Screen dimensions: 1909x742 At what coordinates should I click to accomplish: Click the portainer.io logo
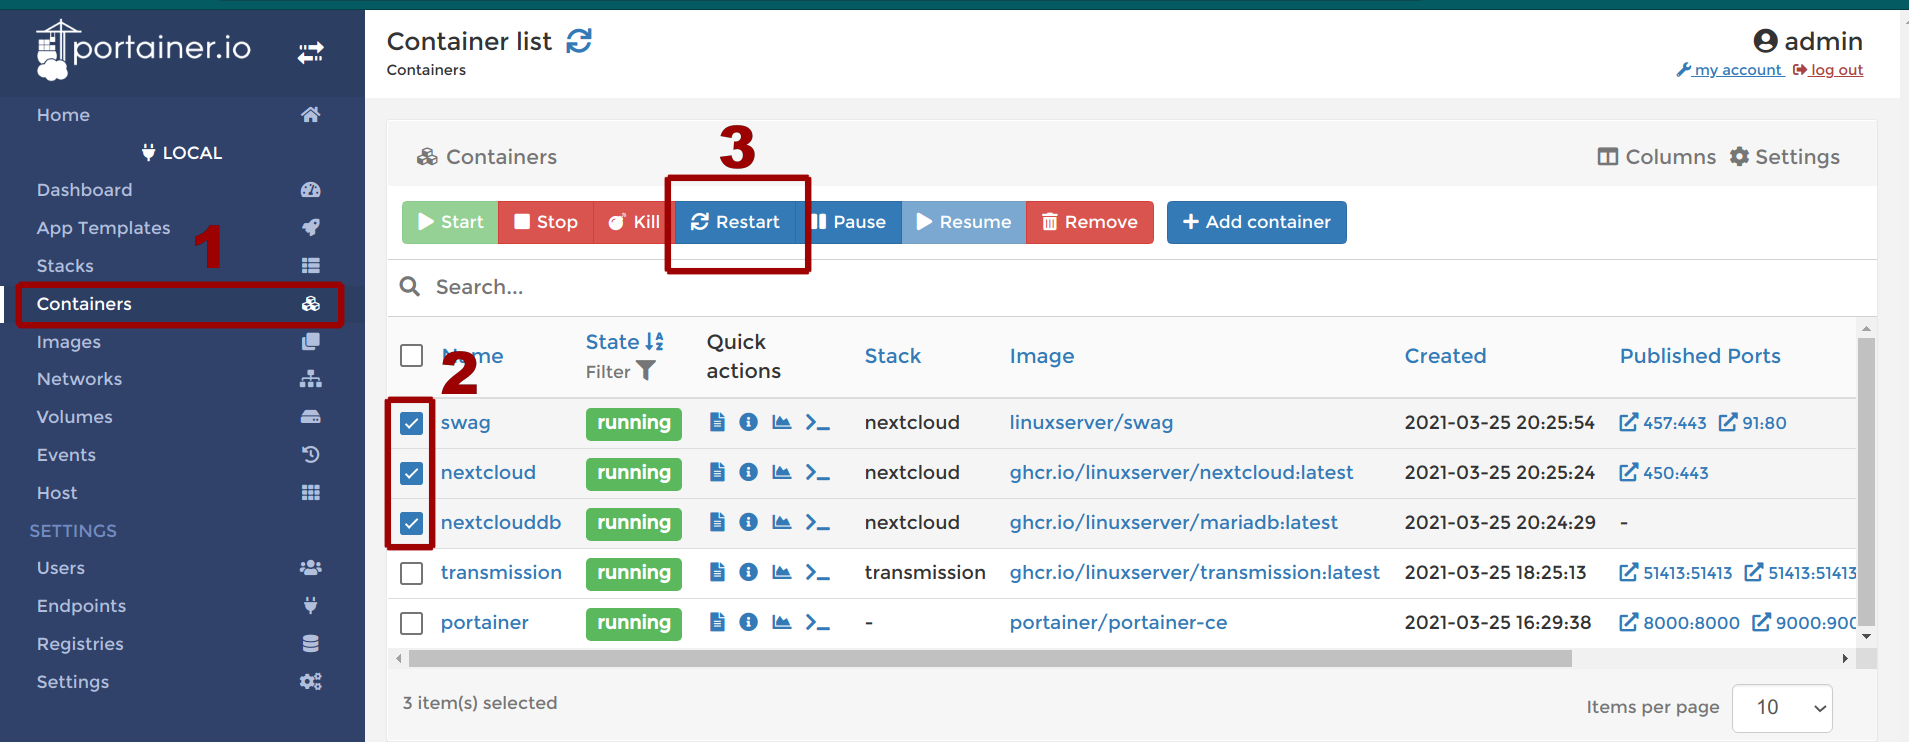pyautogui.click(x=143, y=49)
